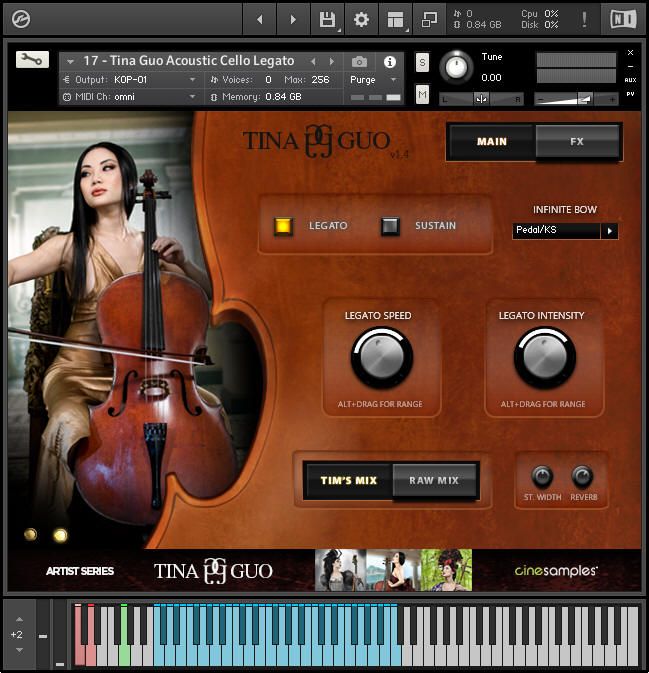Open the workspace layout panel icon
This screenshot has width=649, height=673.
pyautogui.click(x=395, y=19)
